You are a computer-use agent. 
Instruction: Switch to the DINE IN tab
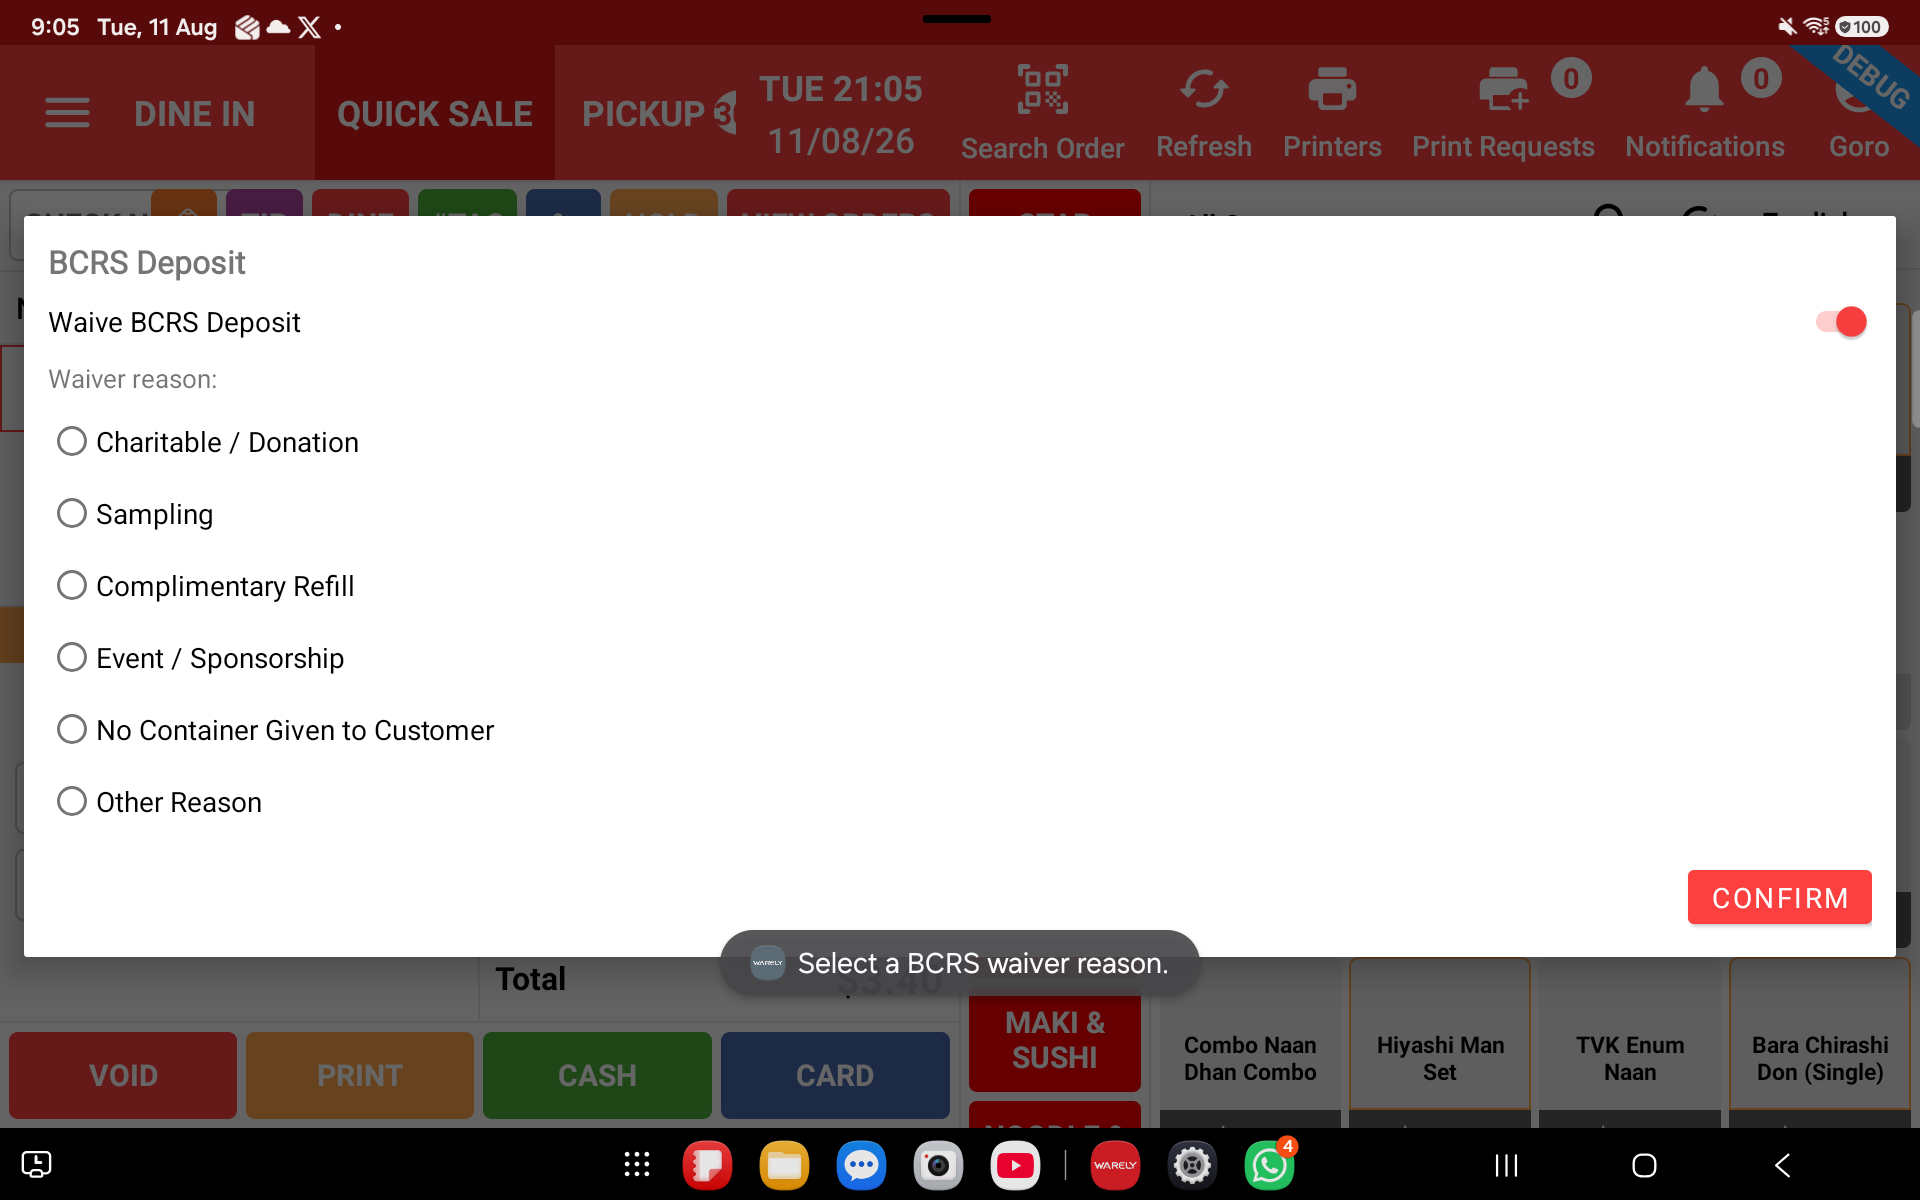tap(195, 113)
